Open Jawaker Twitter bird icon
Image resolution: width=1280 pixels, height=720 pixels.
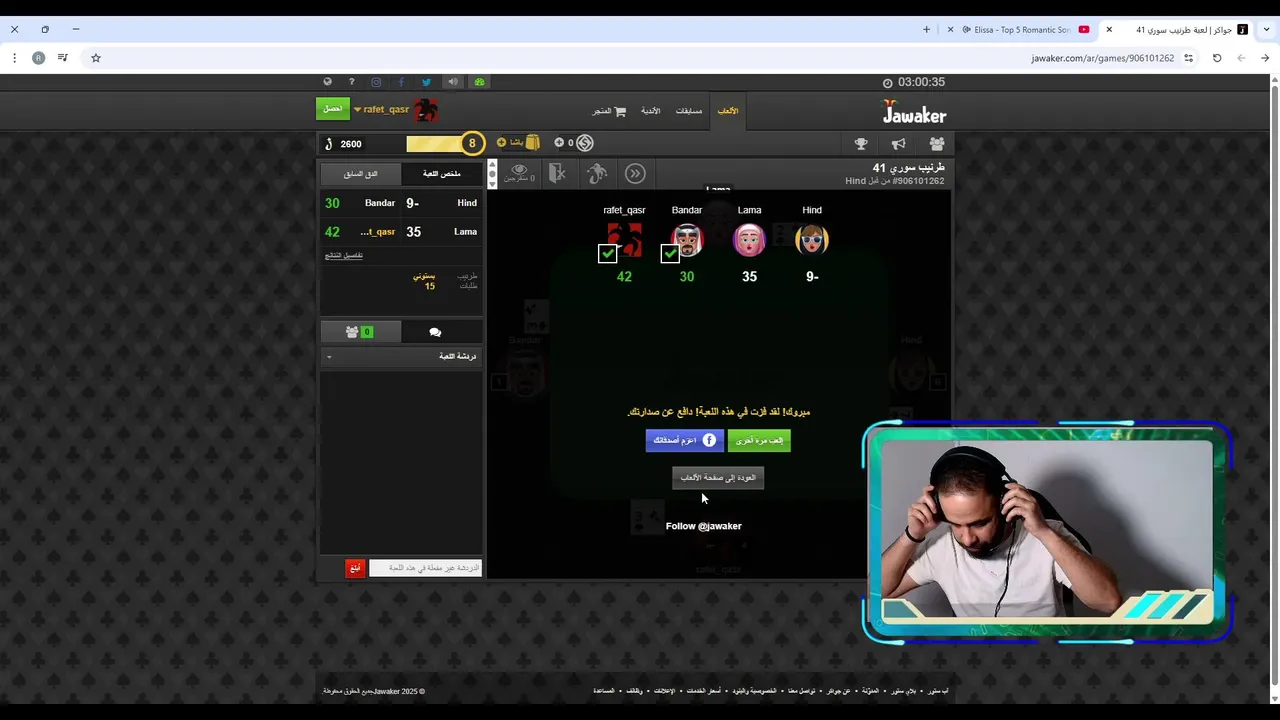[426, 82]
